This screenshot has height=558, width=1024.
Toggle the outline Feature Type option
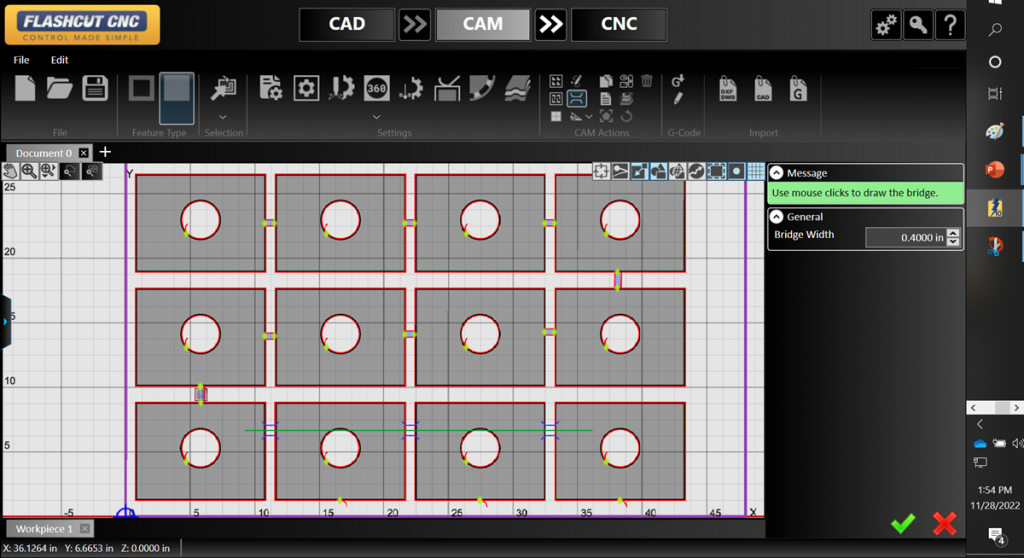(x=141, y=88)
